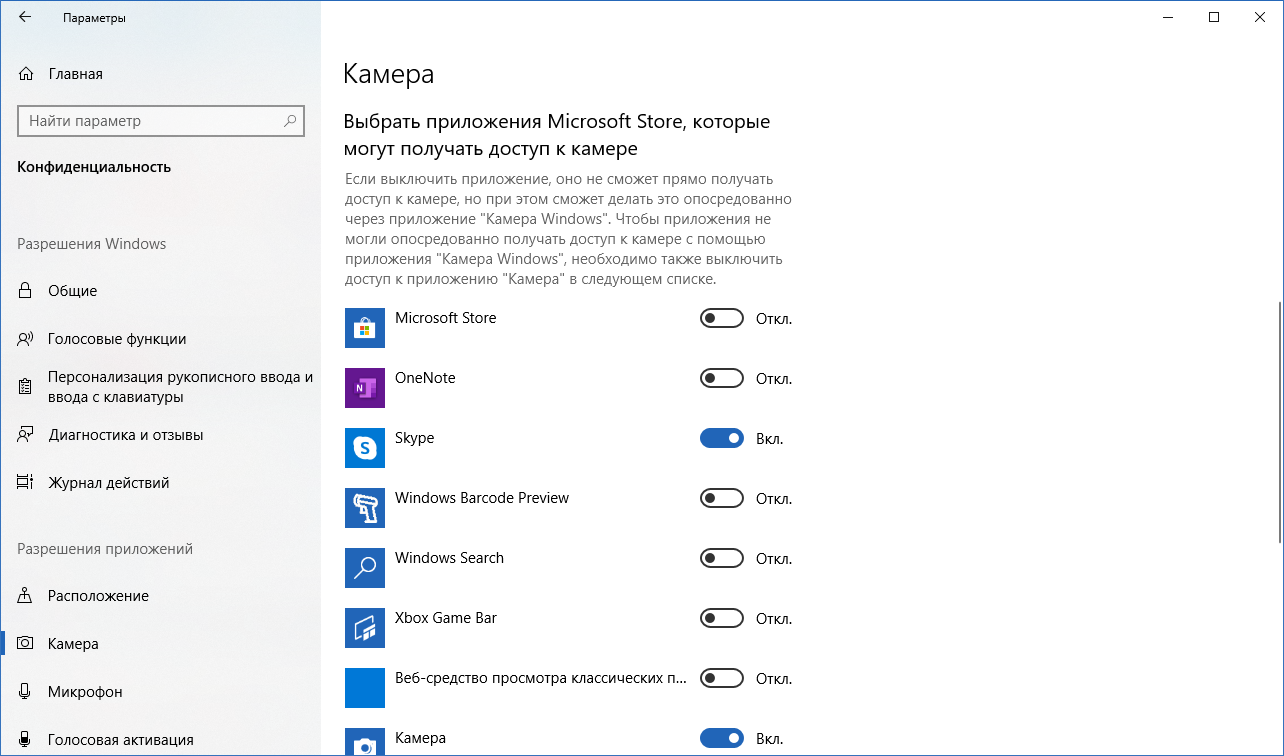The height and width of the screenshot is (756, 1284).
Task: Click the Голосовые функции icon
Action: (26, 339)
